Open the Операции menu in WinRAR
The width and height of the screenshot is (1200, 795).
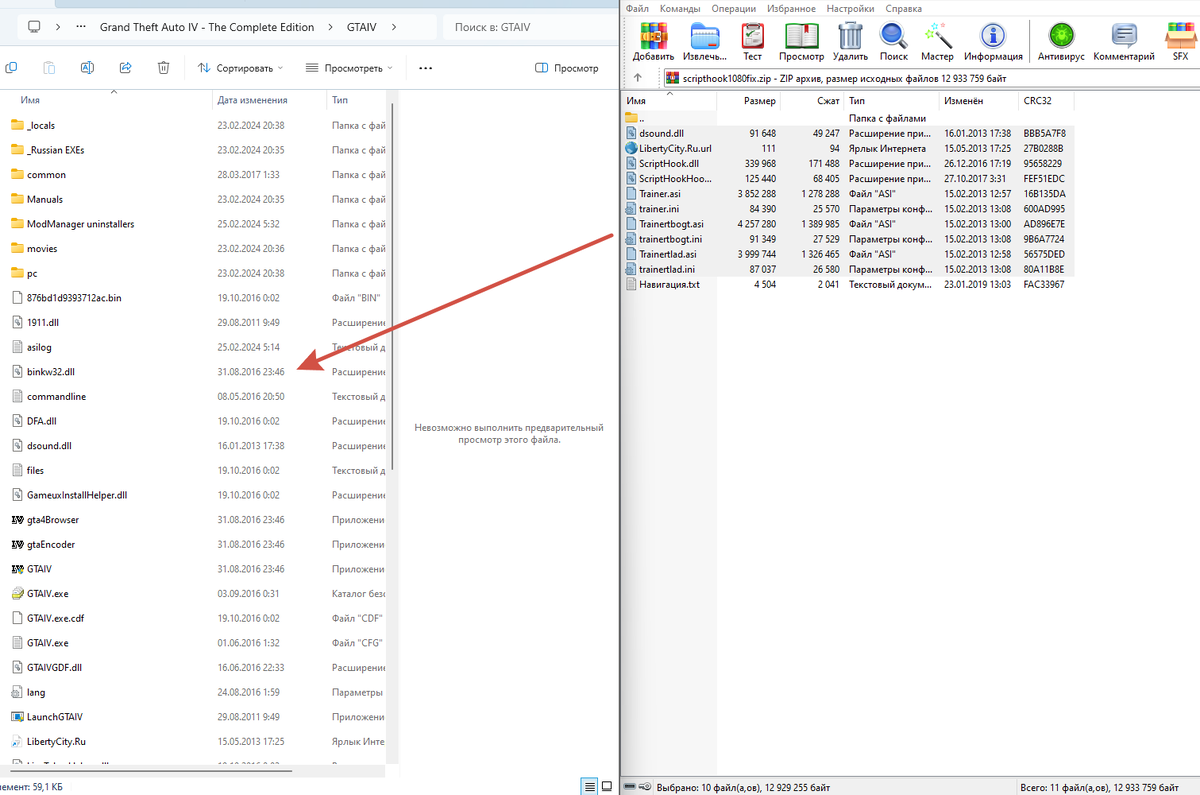pos(734,8)
